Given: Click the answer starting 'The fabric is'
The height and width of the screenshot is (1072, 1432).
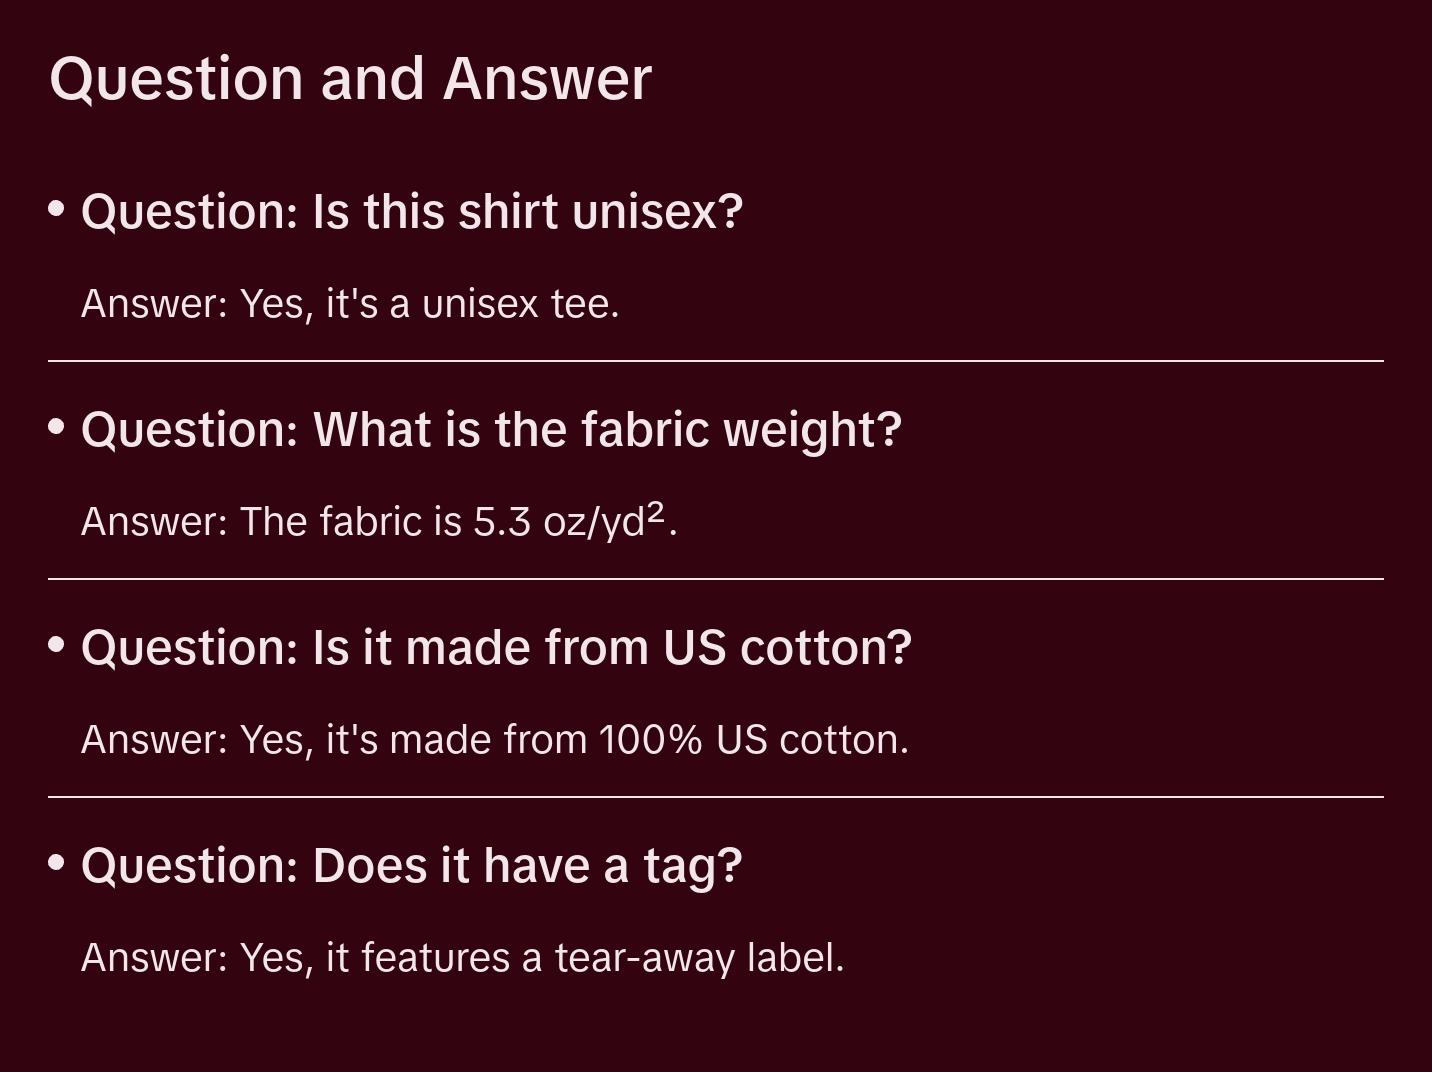Looking at the screenshot, I should (x=379, y=522).
